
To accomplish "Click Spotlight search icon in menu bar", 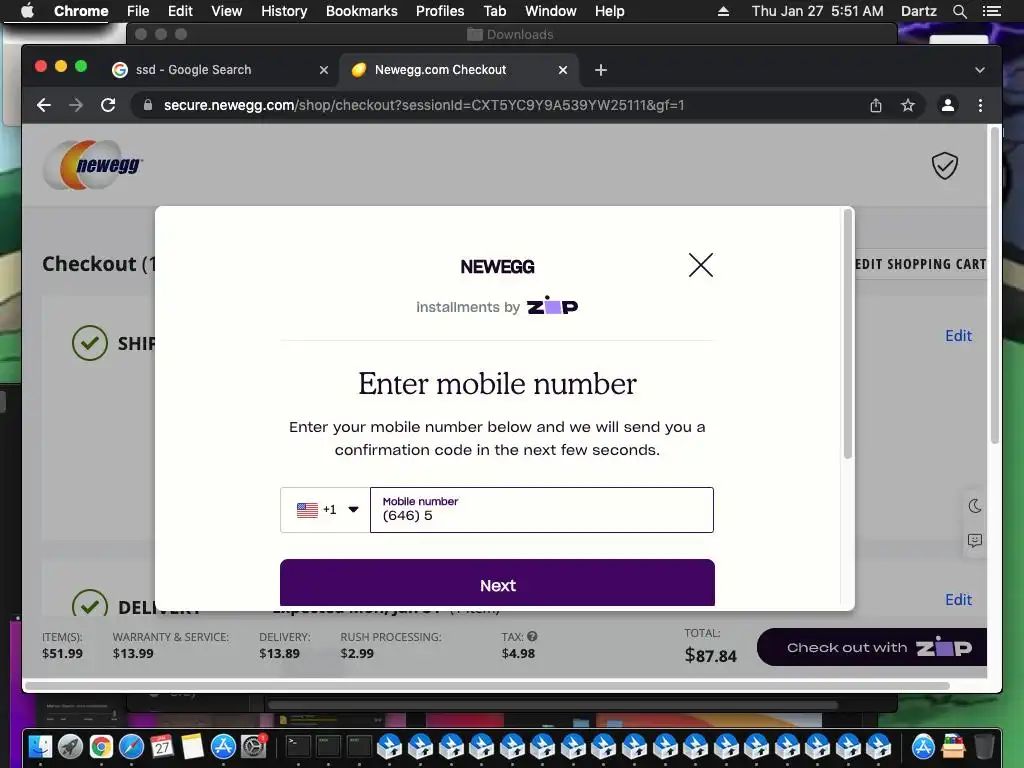I will (959, 11).
